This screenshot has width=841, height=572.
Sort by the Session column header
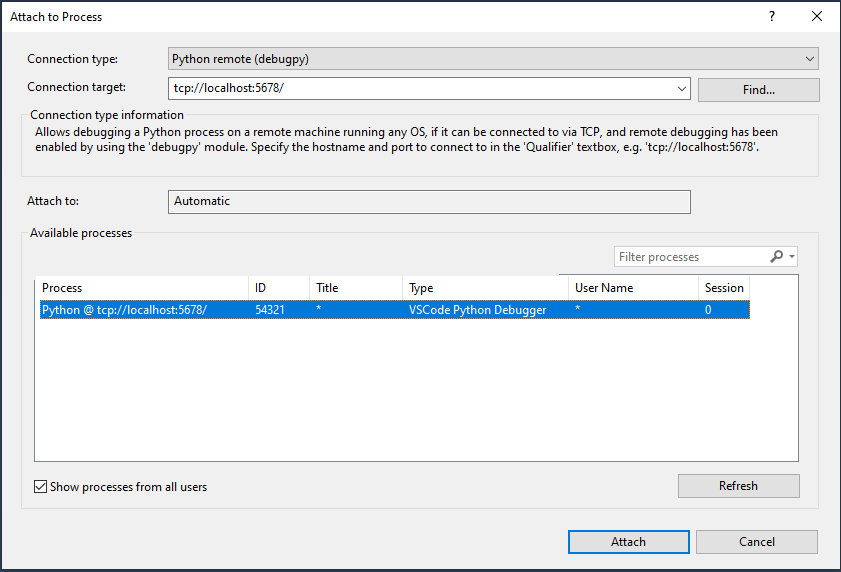(724, 288)
